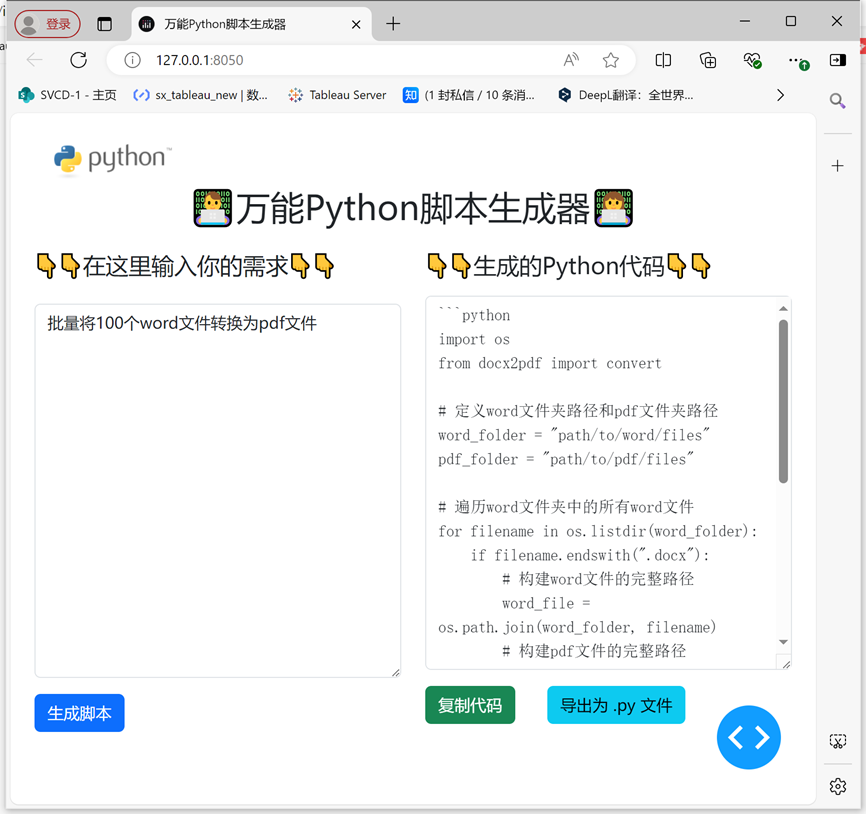Click the 导出为 .py 文件 button
Viewport: 866px width, 814px height.
(x=616, y=705)
